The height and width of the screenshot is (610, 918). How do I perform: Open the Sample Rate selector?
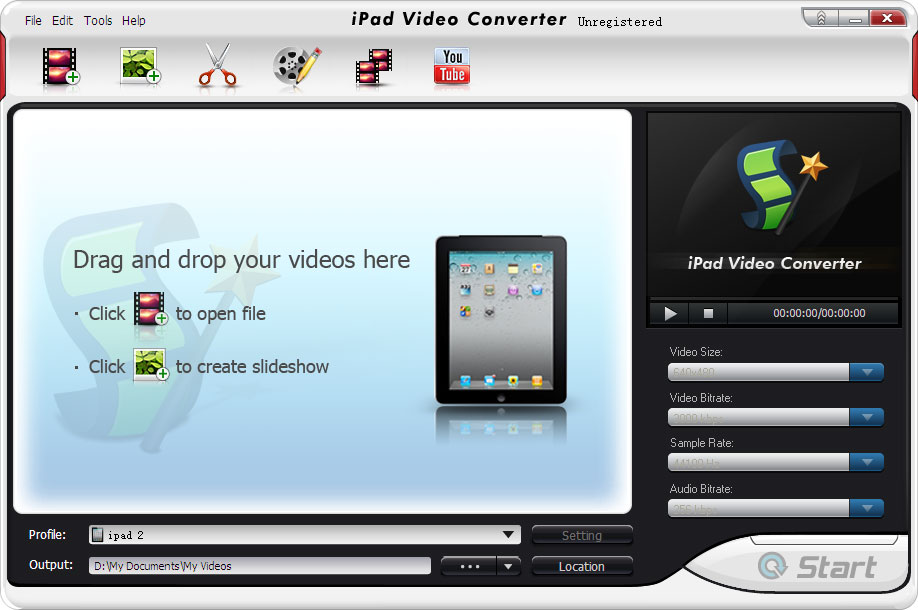(867, 462)
